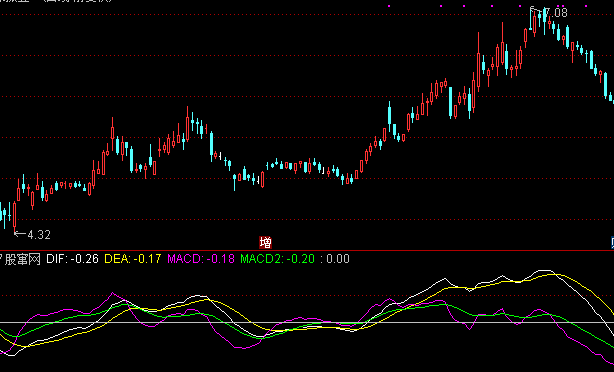Click the 股軍网 indicator name
Screen dimensions: 614x372
point(21,259)
